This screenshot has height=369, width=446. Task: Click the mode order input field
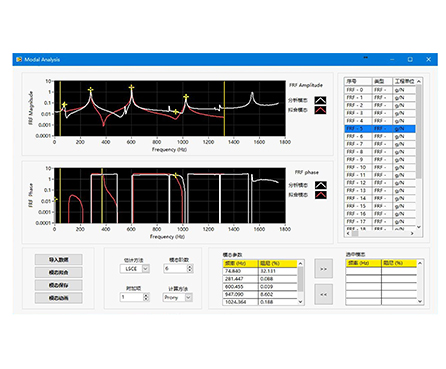coord(176,268)
